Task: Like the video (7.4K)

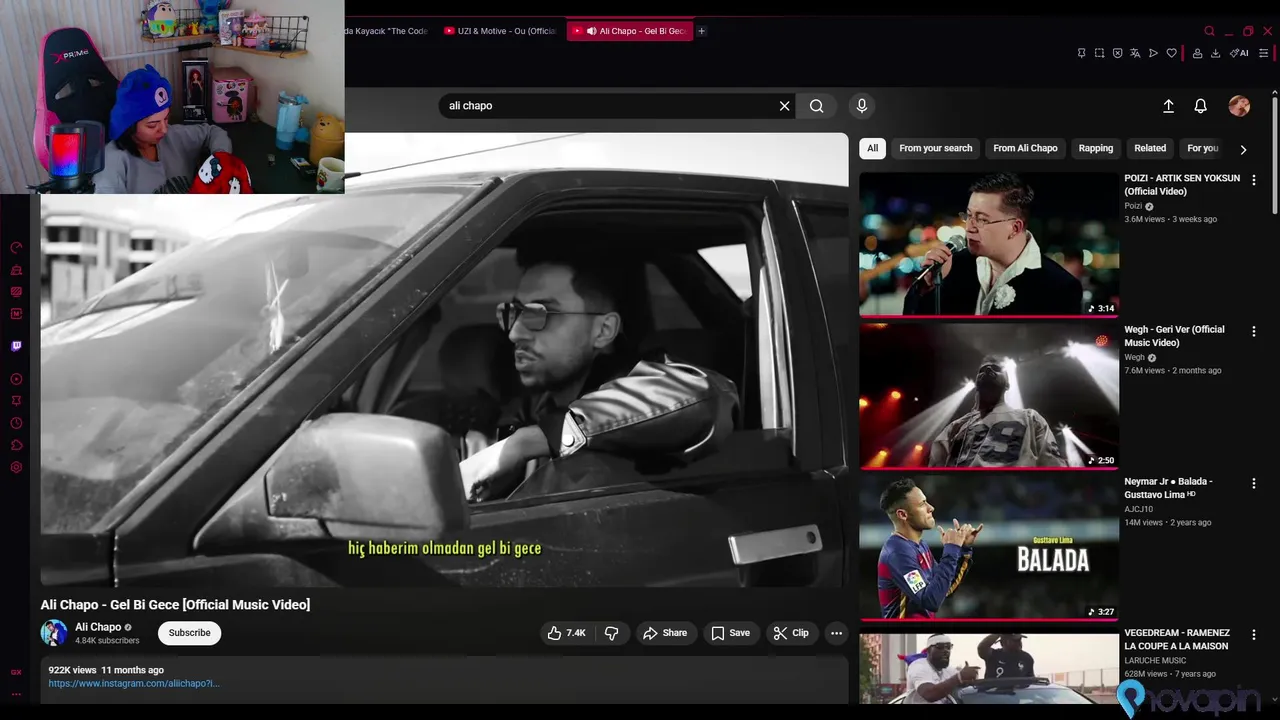Action: tap(566, 633)
